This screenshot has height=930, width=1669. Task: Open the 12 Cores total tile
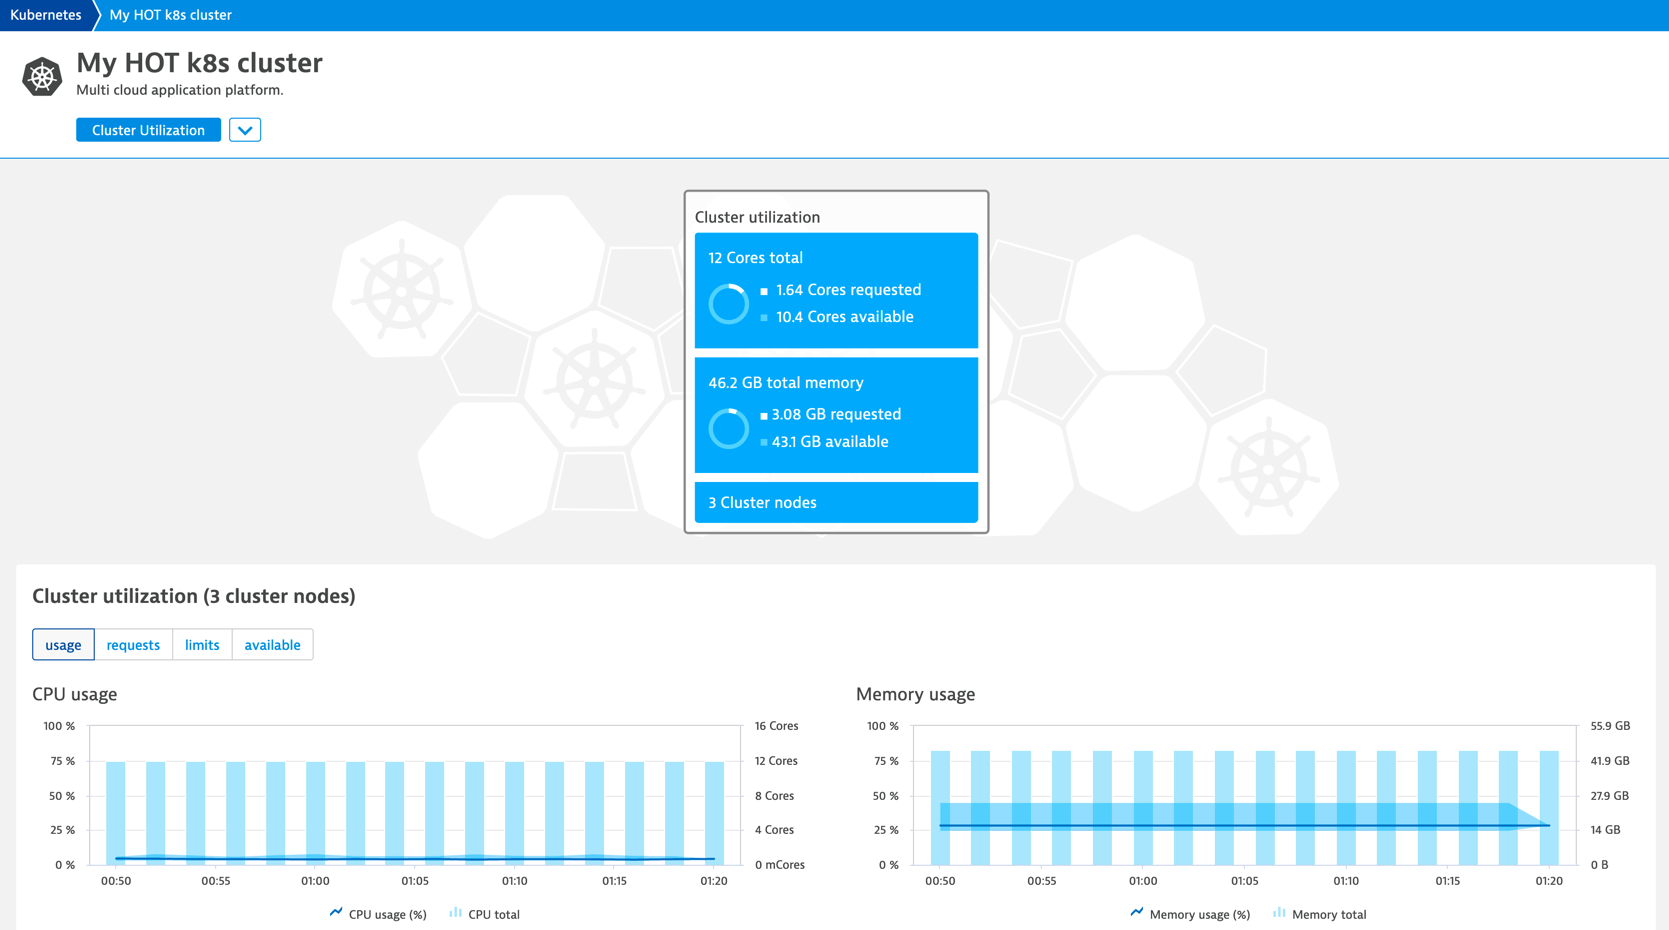coord(836,290)
